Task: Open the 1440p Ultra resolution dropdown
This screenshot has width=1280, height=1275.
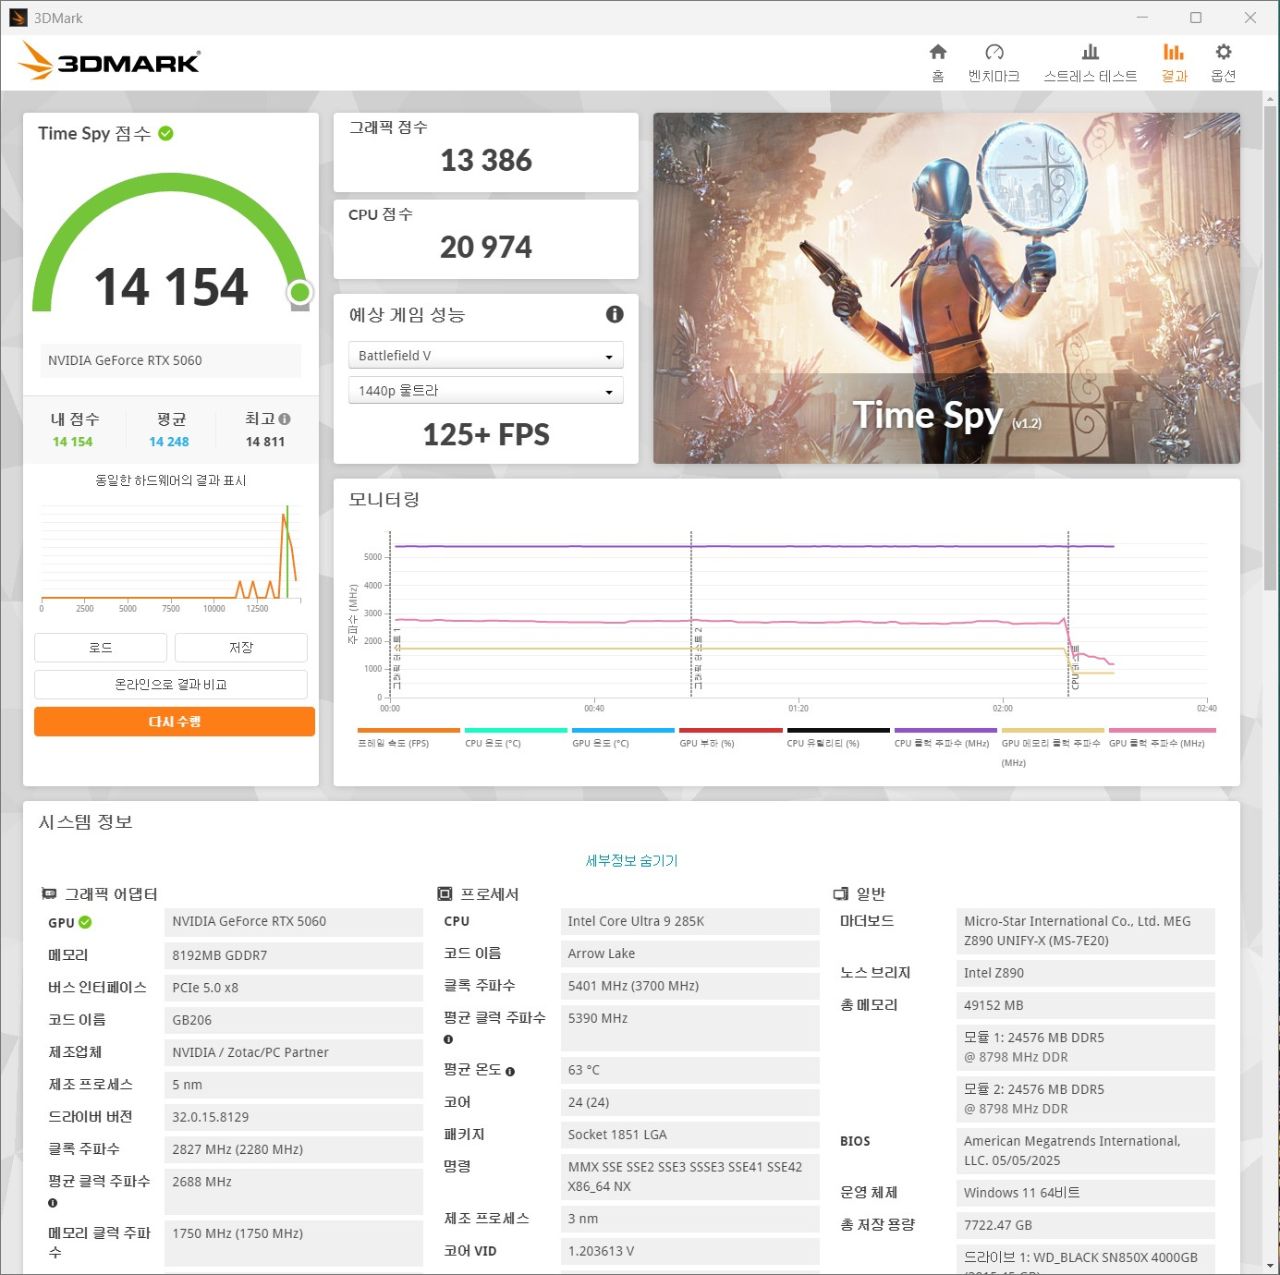Action: coord(485,391)
